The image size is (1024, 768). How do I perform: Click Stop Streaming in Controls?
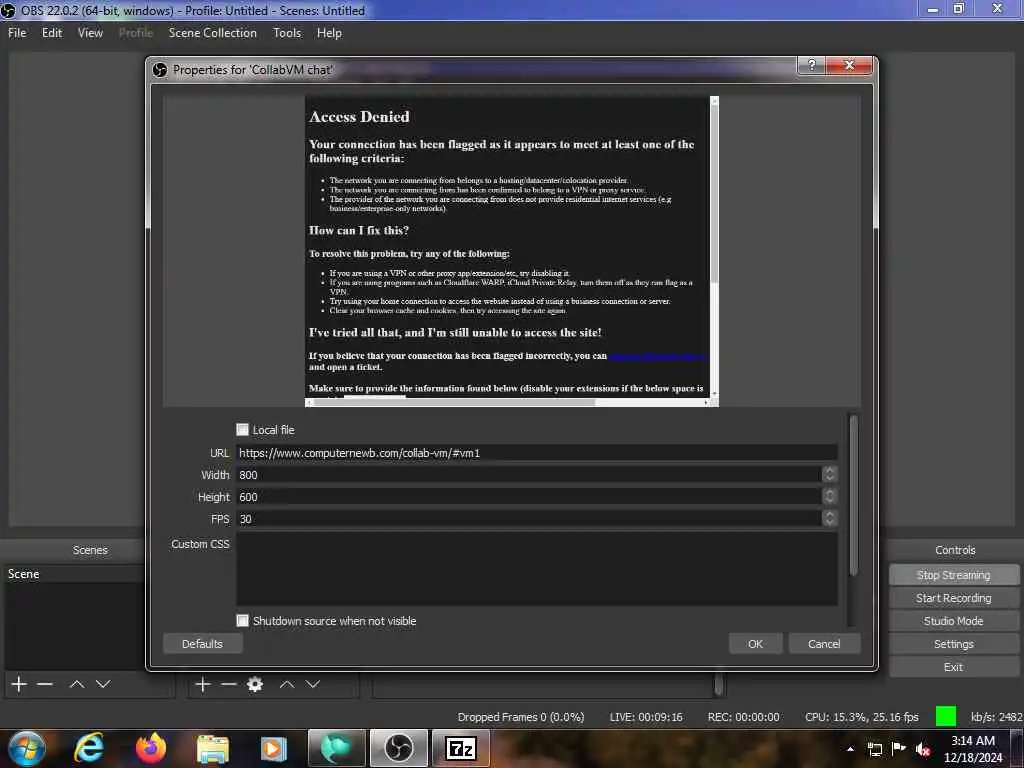click(x=953, y=575)
